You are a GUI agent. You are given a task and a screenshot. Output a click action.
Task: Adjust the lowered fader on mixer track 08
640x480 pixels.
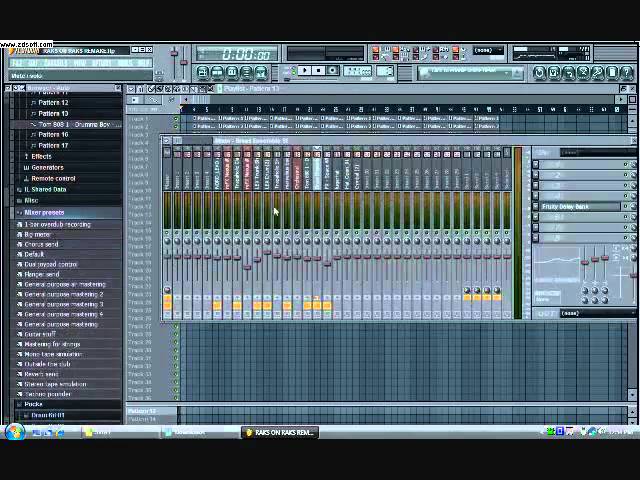point(247,267)
